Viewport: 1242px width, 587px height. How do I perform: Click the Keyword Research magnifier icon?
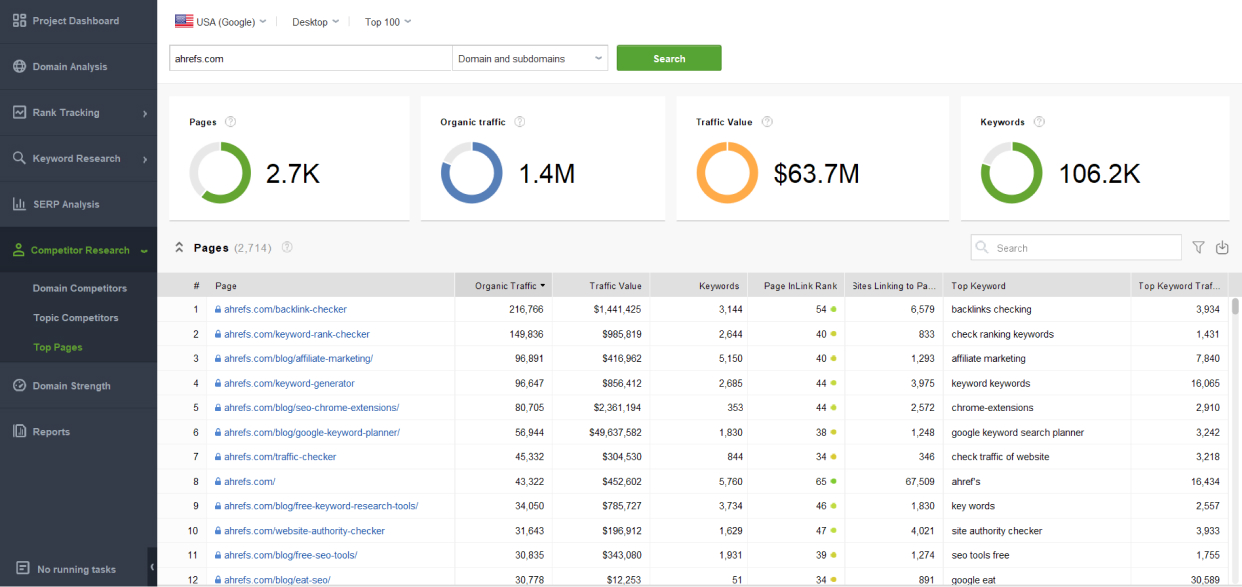(x=19, y=159)
